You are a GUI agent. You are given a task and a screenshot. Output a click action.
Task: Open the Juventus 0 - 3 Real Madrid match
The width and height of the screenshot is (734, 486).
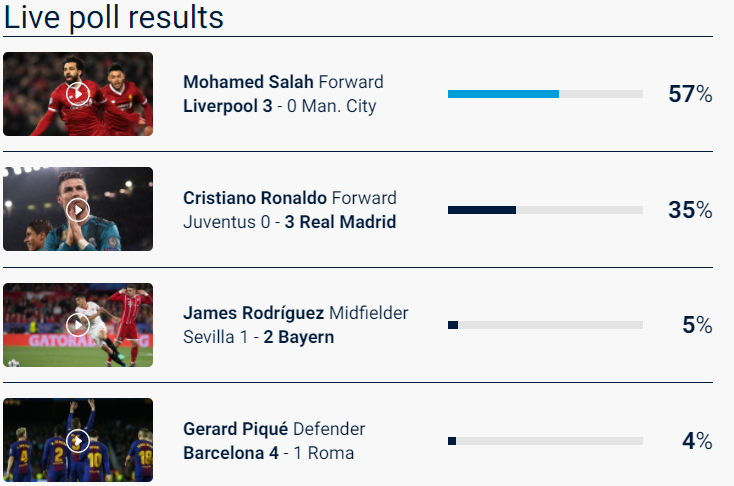click(290, 222)
